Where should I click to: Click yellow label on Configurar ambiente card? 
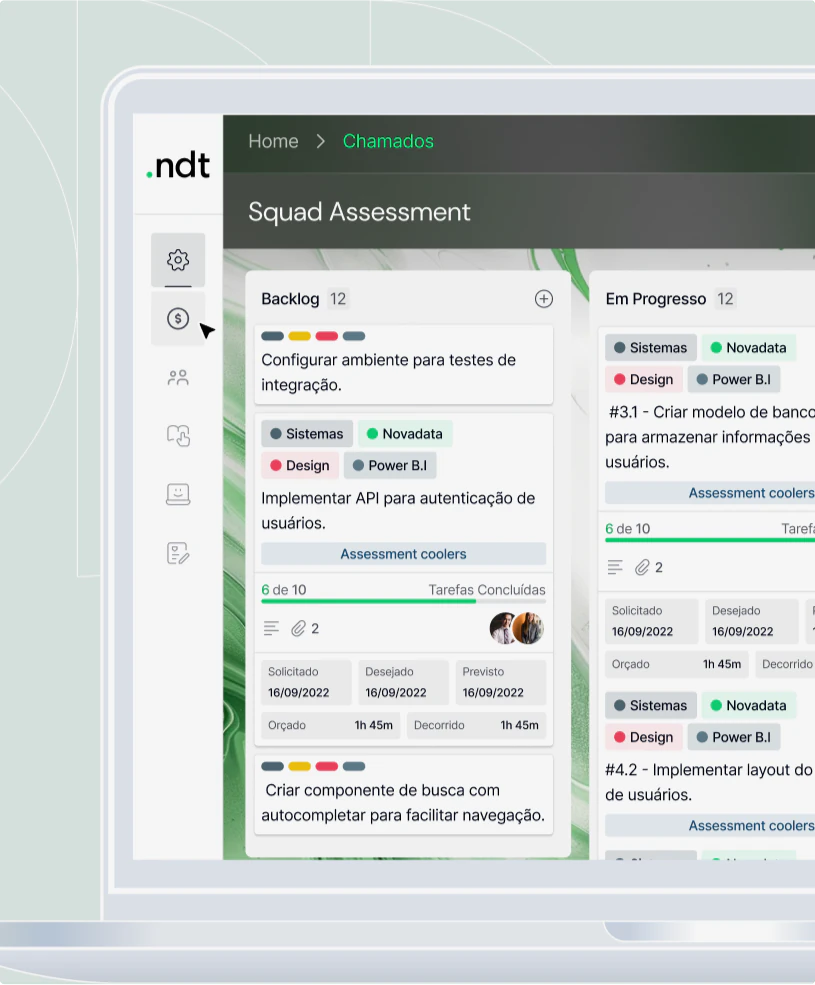pyautogui.click(x=299, y=336)
